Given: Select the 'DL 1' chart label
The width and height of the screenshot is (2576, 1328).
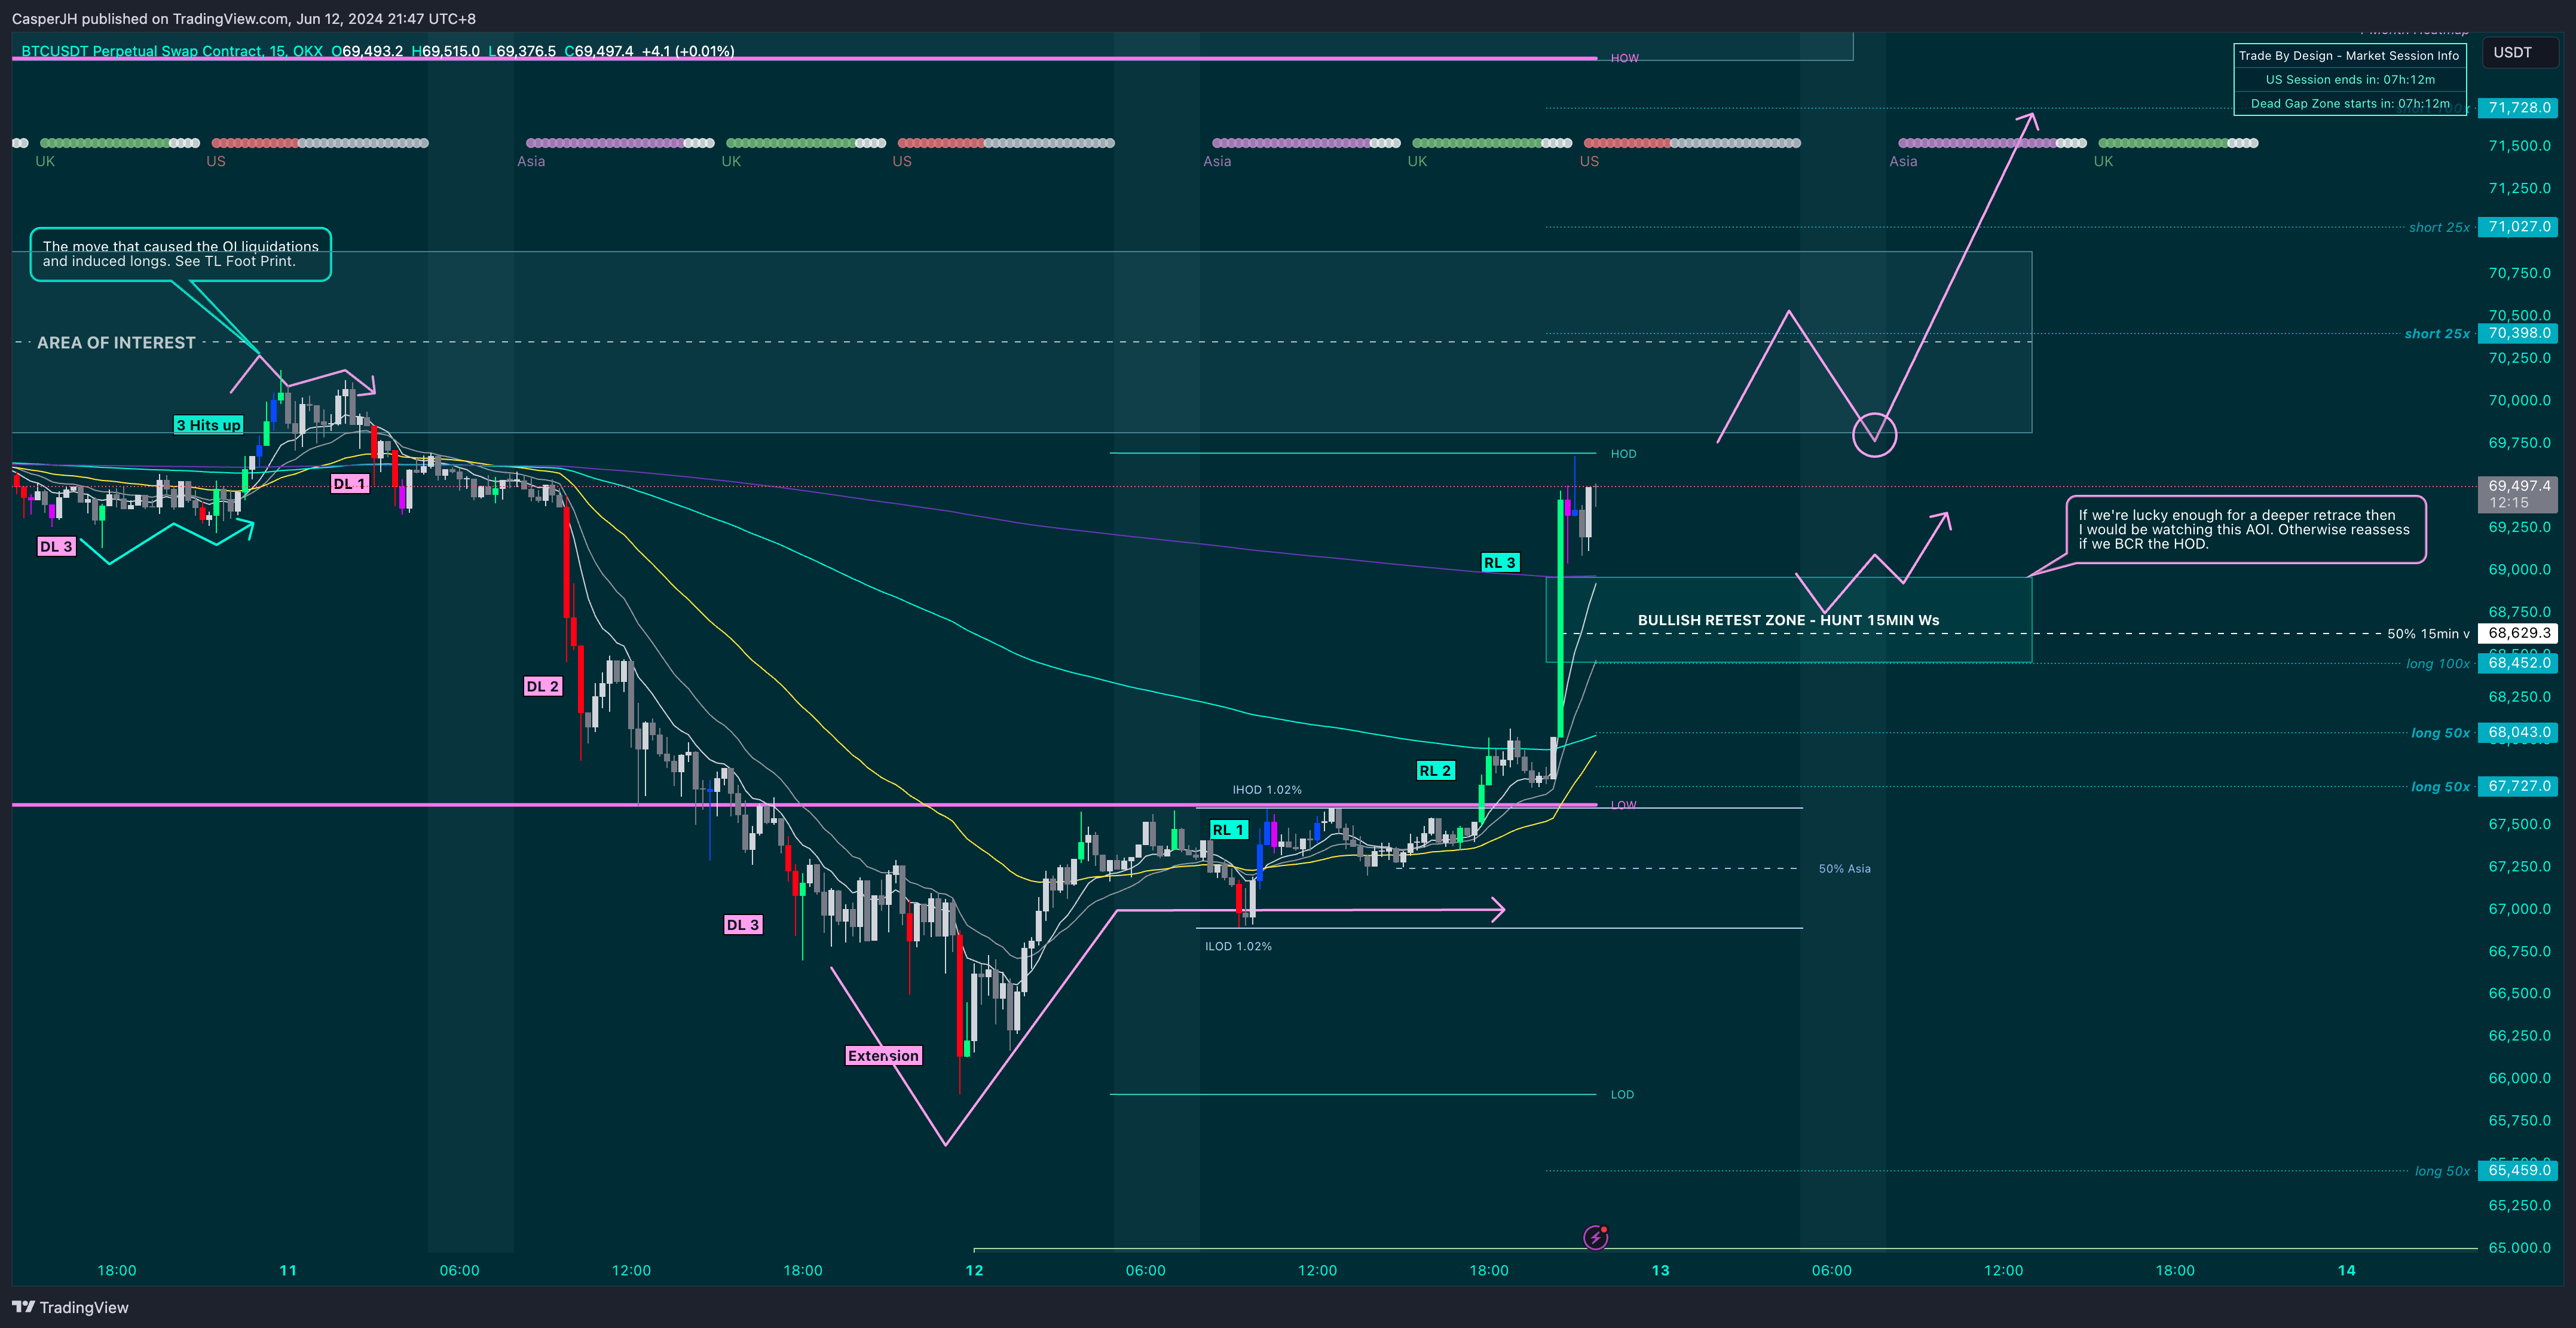Looking at the screenshot, I should tap(350, 484).
